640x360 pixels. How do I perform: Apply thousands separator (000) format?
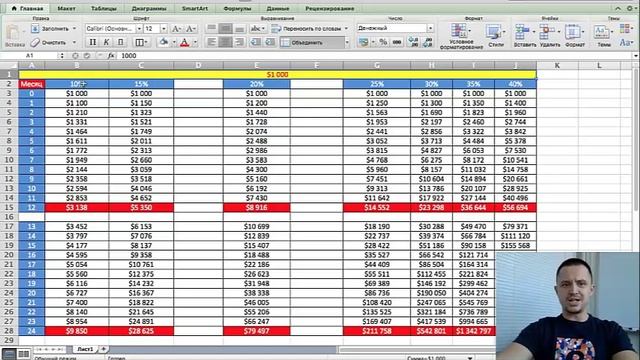pos(397,42)
